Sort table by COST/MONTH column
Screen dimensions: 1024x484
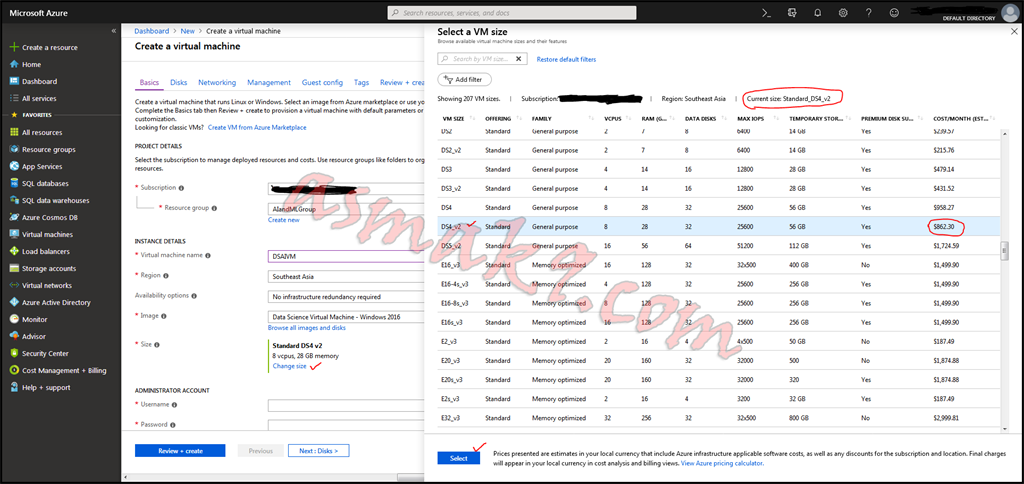point(963,119)
